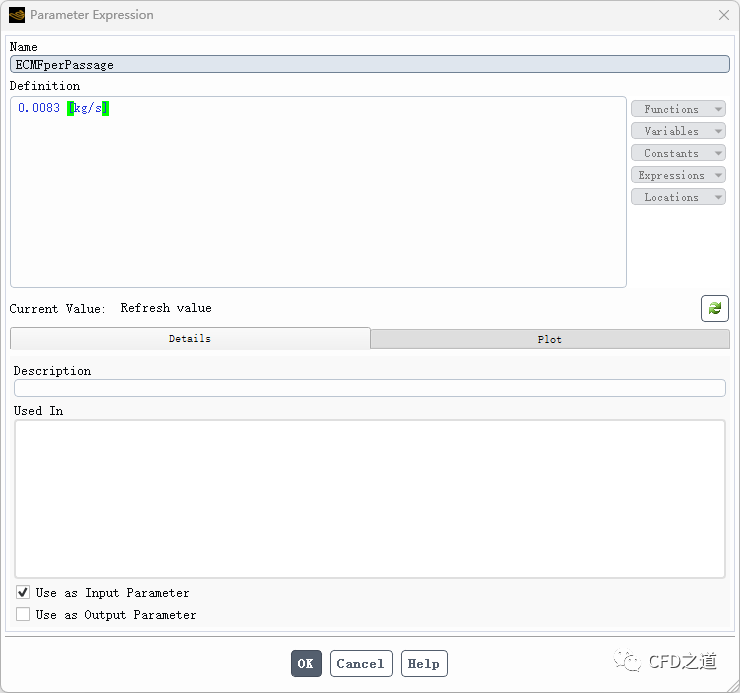The image size is (740, 693).
Task: Open the Expressions dropdown
Action: [x=678, y=175]
